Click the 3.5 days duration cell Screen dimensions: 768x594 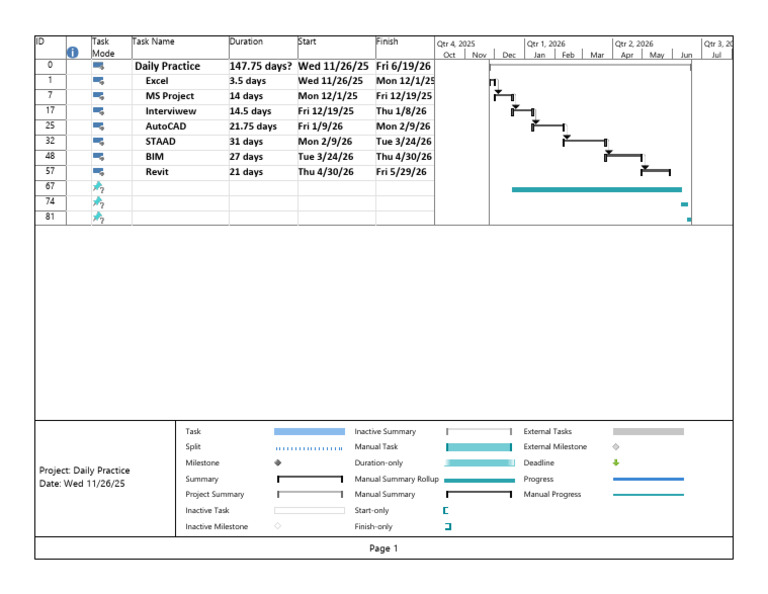(263, 81)
